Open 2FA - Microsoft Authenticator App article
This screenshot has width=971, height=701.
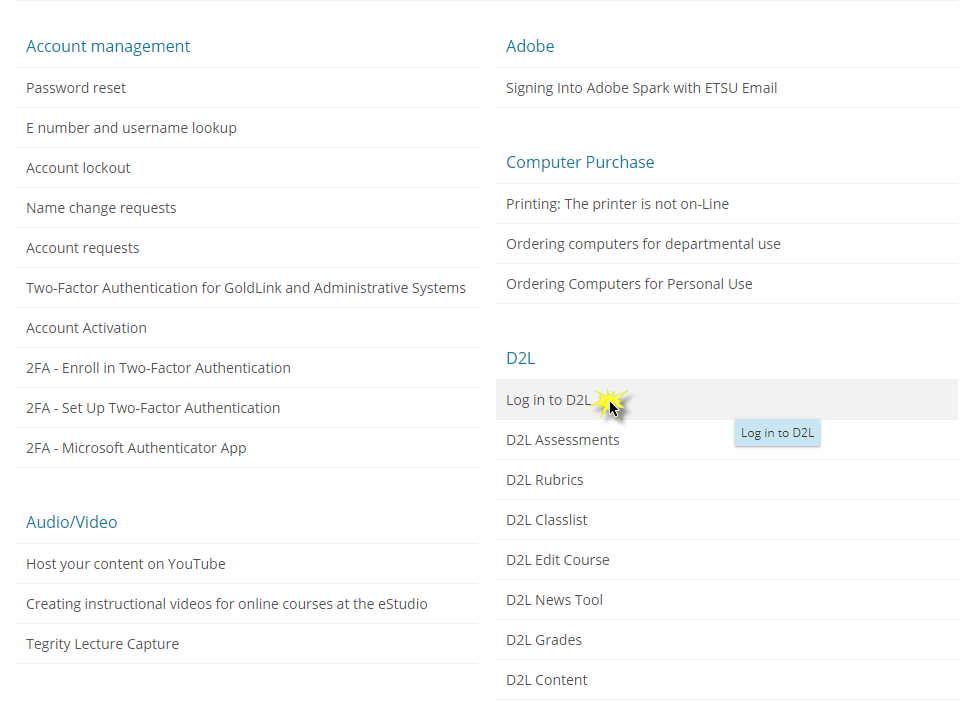(x=136, y=448)
